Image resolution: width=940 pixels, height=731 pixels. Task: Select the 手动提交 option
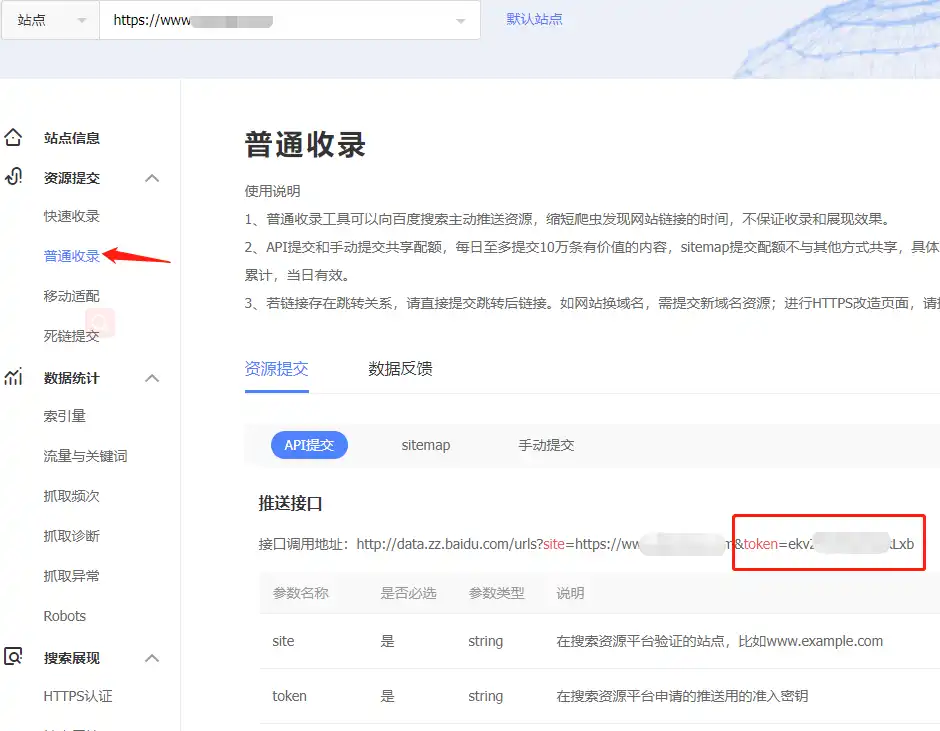[x=546, y=445]
